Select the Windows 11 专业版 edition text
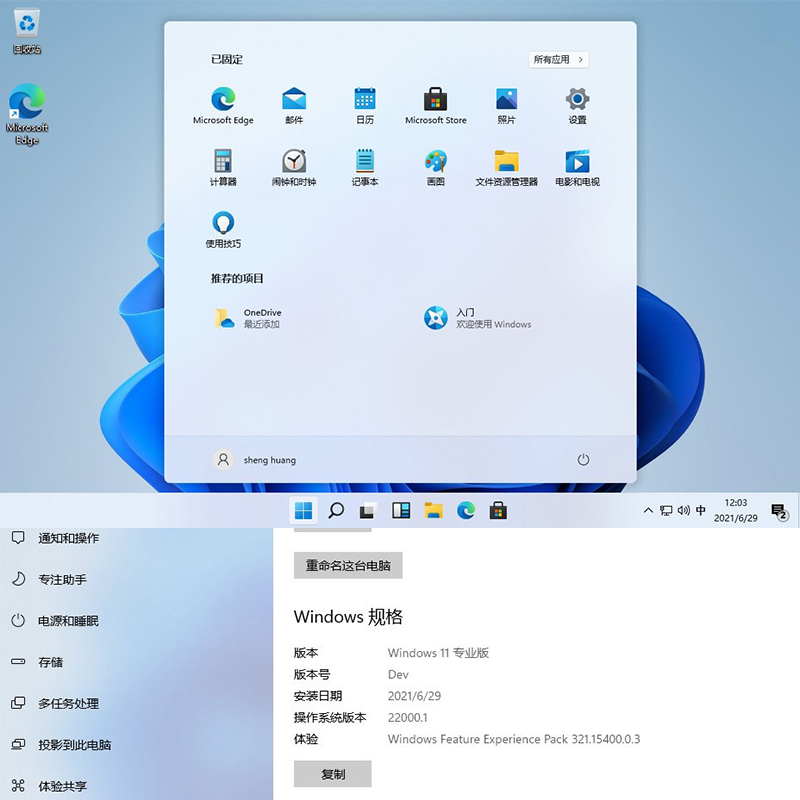The width and height of the screenshot is (800, 800). (x=438, y=653)
